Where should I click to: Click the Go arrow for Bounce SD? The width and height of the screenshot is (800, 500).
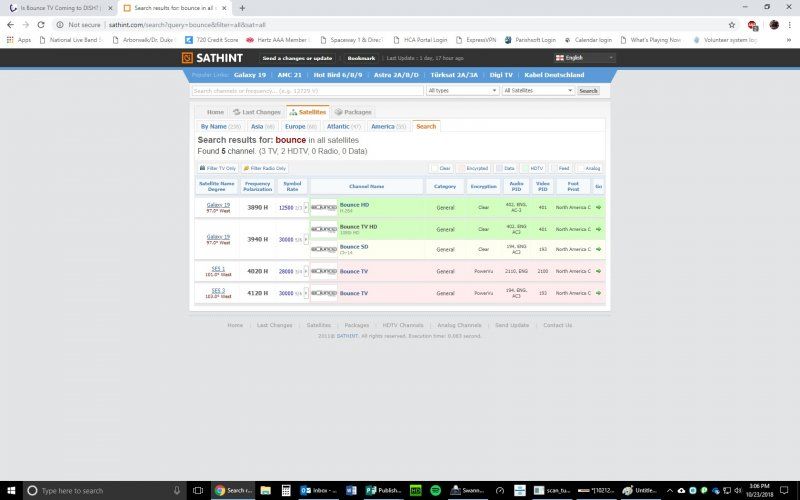coord(598,249)
